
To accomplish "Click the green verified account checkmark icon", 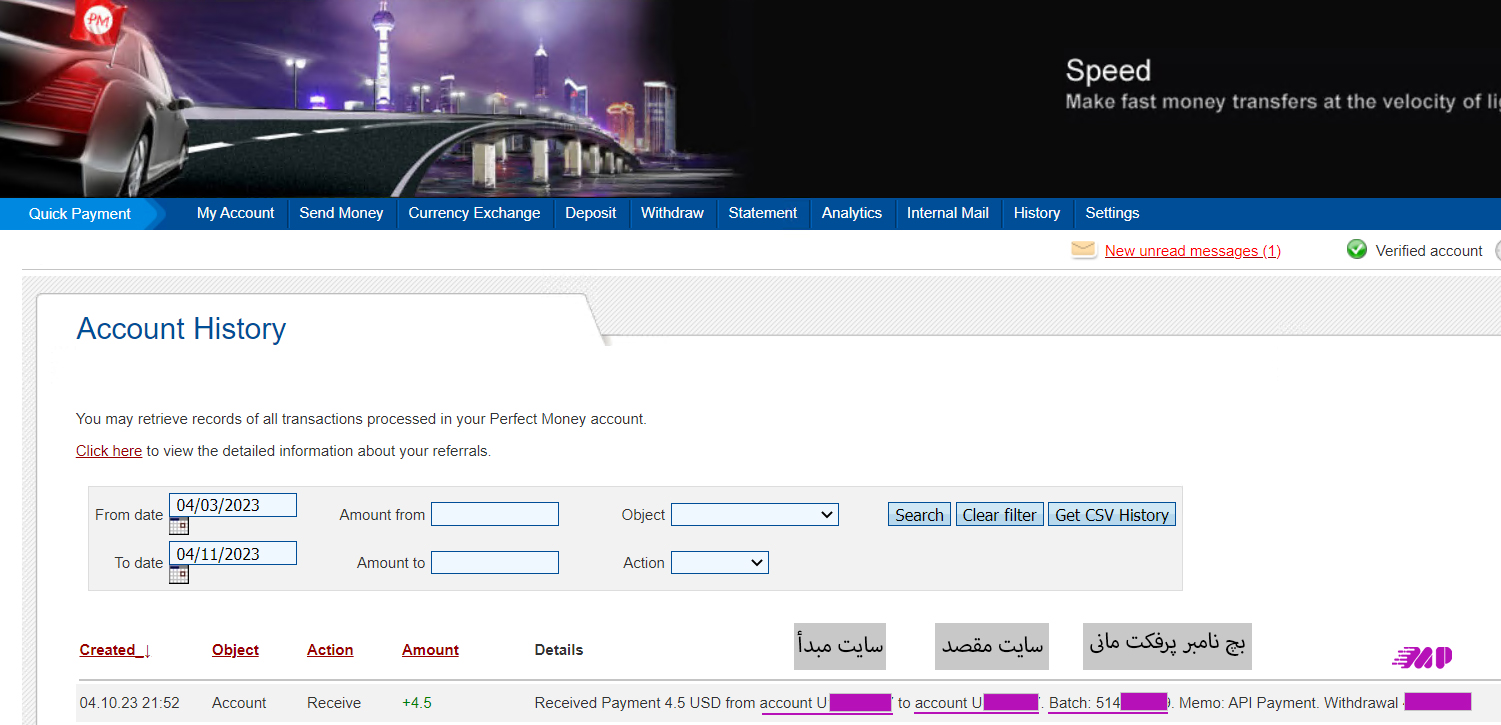I will point(1357,250).
